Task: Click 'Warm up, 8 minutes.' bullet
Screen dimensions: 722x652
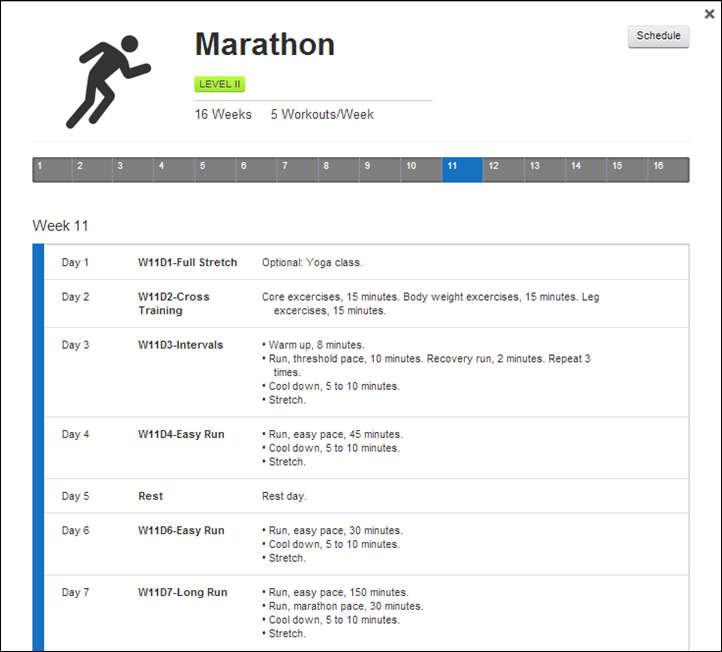Action: point(314,345)
